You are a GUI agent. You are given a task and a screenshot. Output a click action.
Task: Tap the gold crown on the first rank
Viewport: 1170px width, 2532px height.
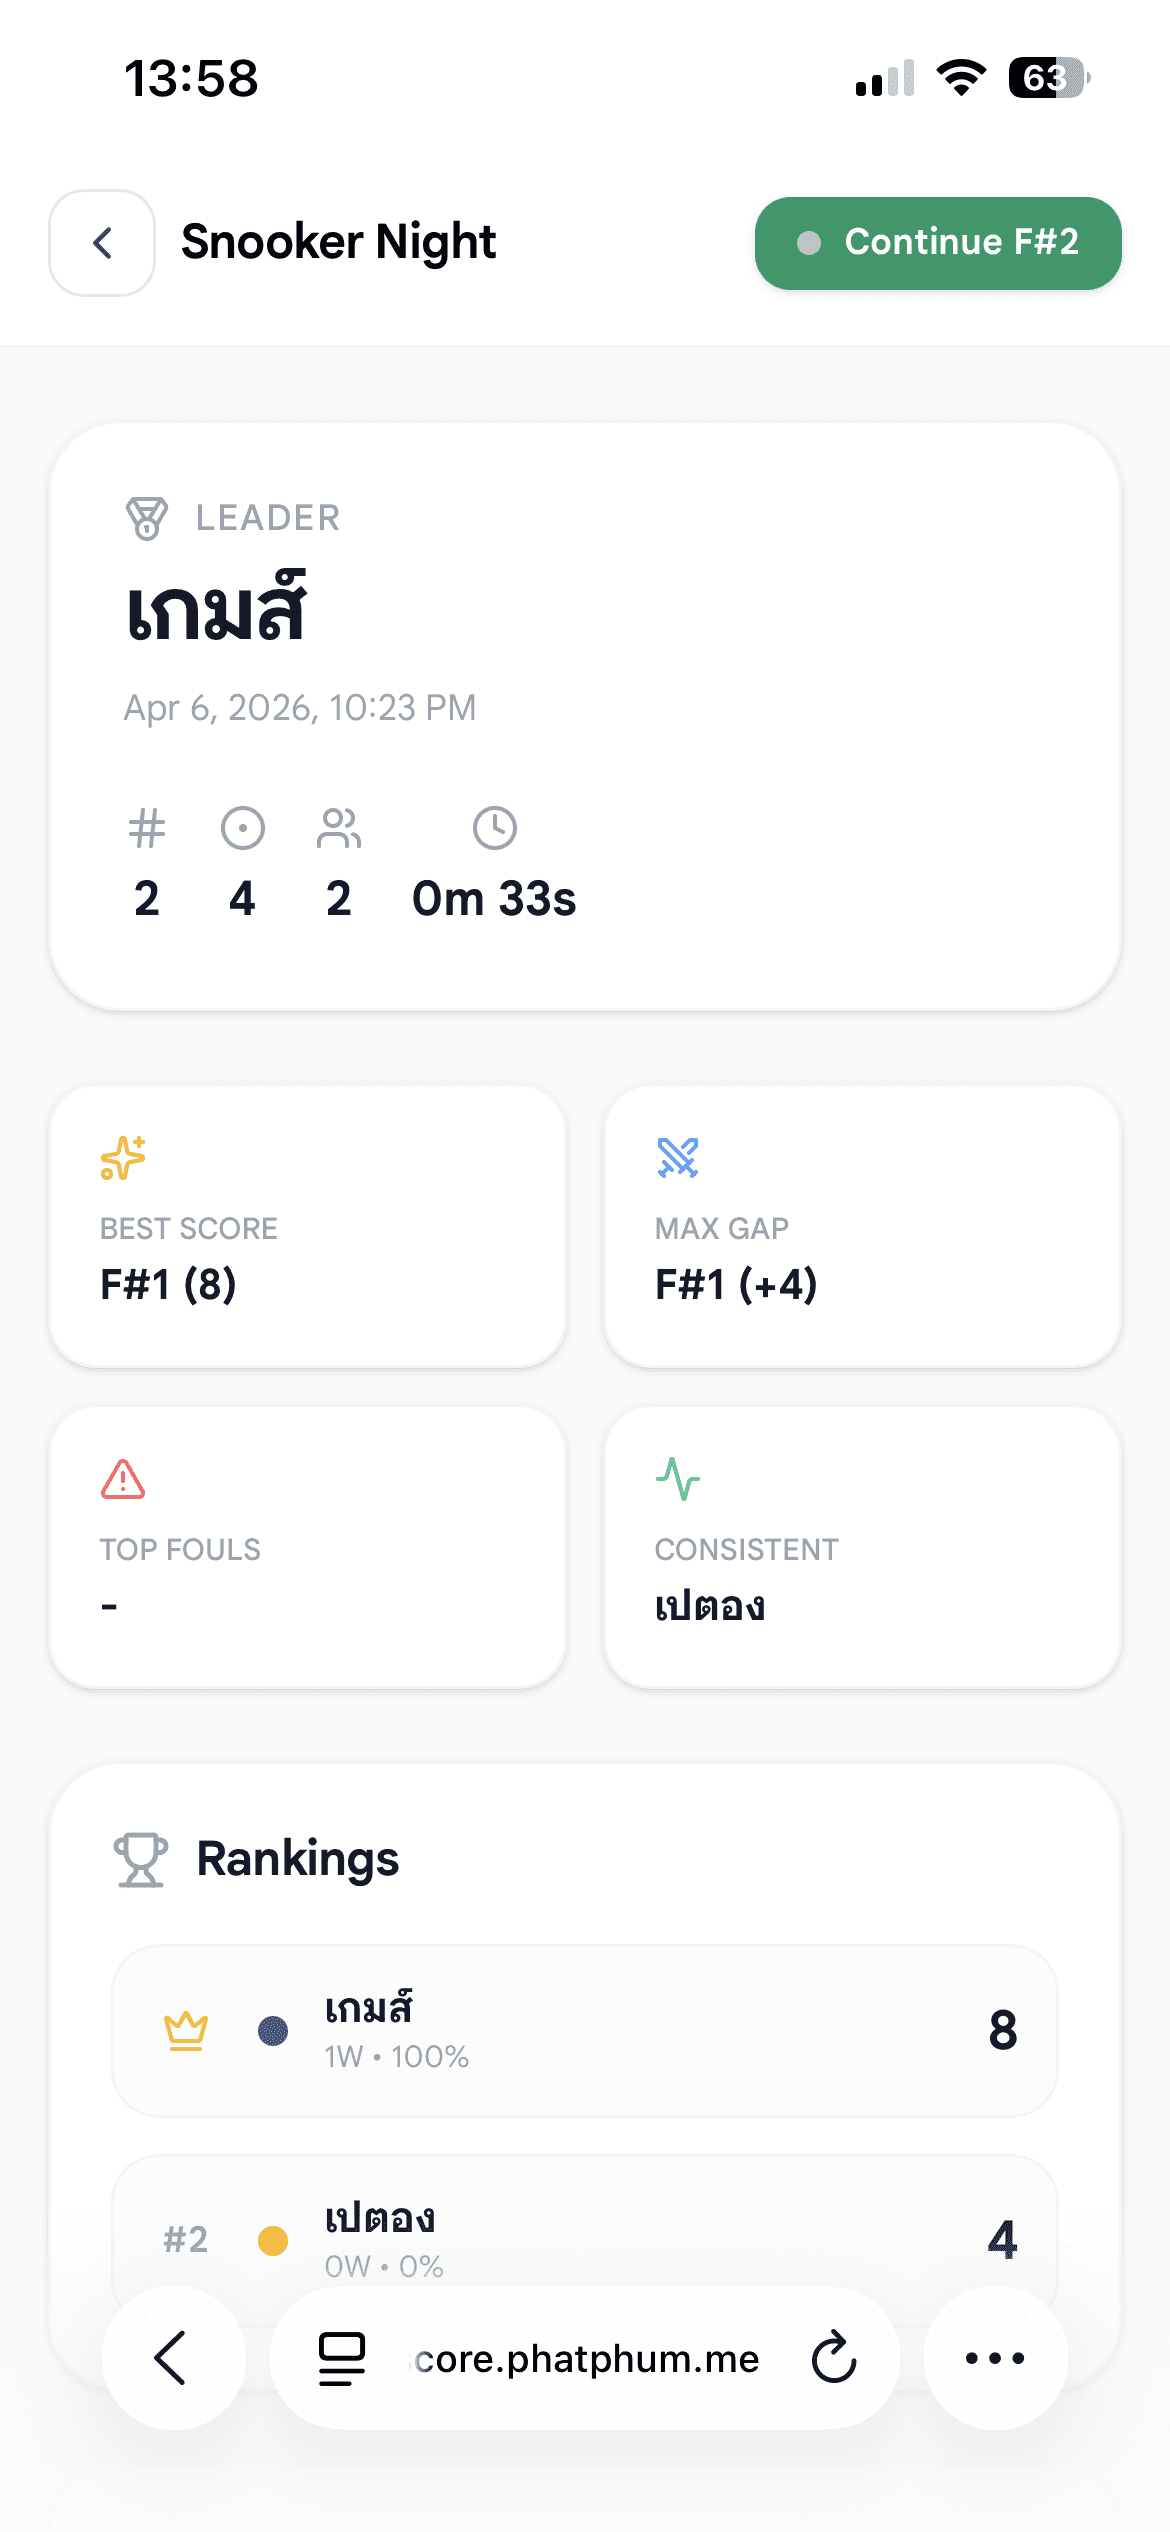click(186, 2030)
